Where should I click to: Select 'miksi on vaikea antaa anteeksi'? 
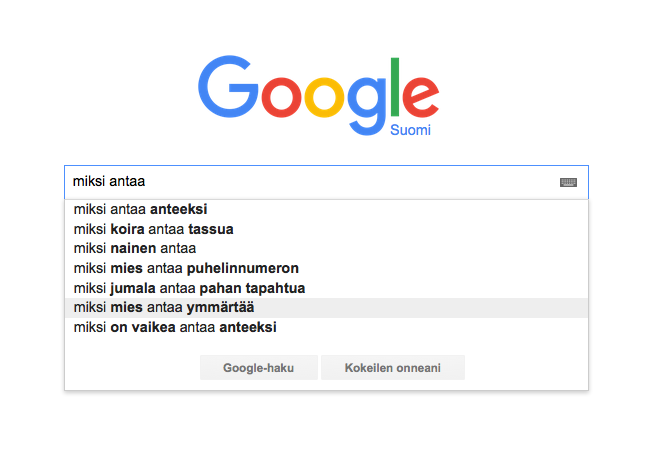pyautogui.click(x=326, y=327)
